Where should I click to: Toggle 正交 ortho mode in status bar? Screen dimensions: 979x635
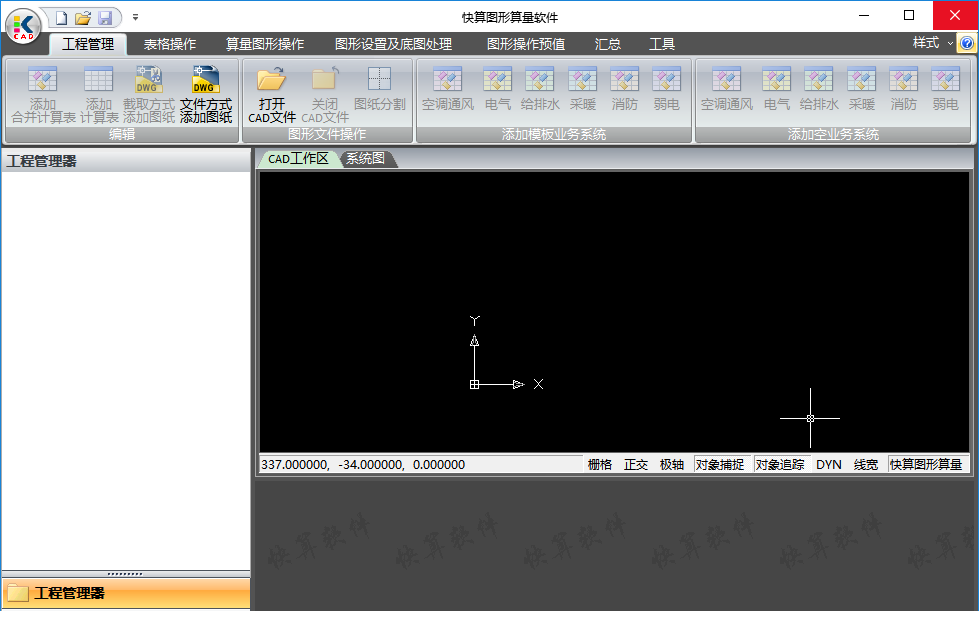[636, 464]
